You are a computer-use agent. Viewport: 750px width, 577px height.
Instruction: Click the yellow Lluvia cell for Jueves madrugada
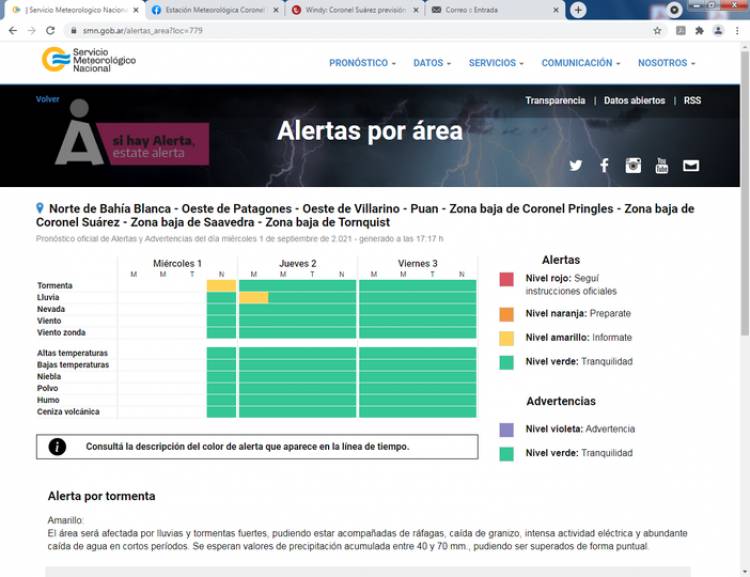click(x=254, y=298)
